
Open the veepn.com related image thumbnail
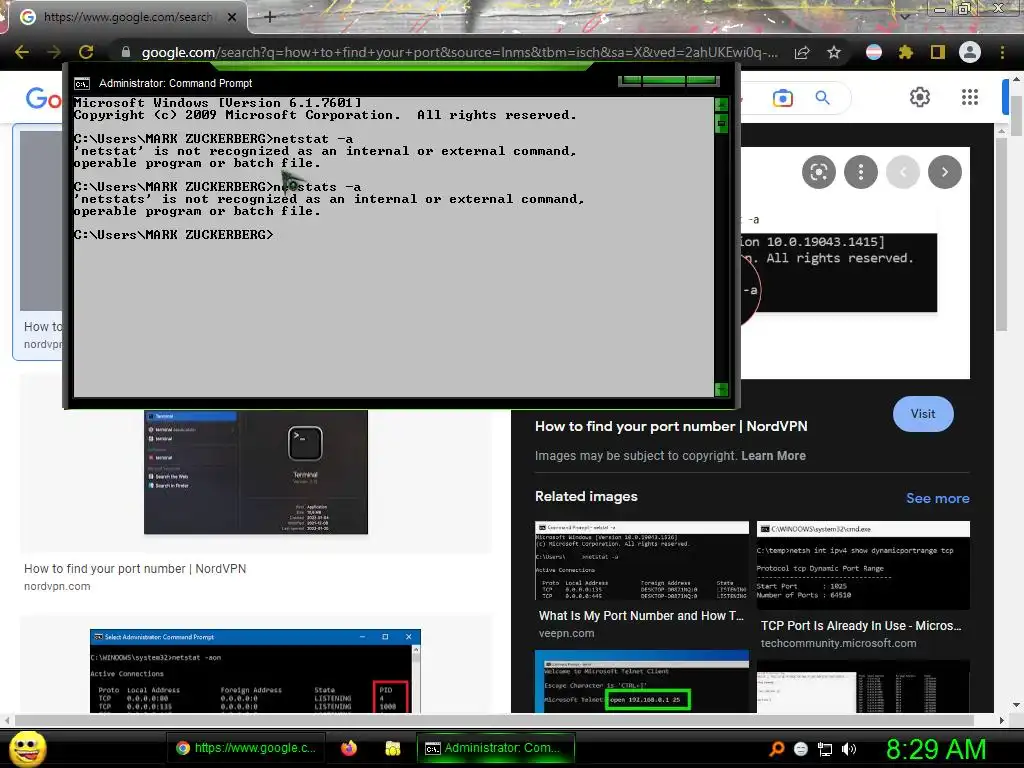(641, 560)
